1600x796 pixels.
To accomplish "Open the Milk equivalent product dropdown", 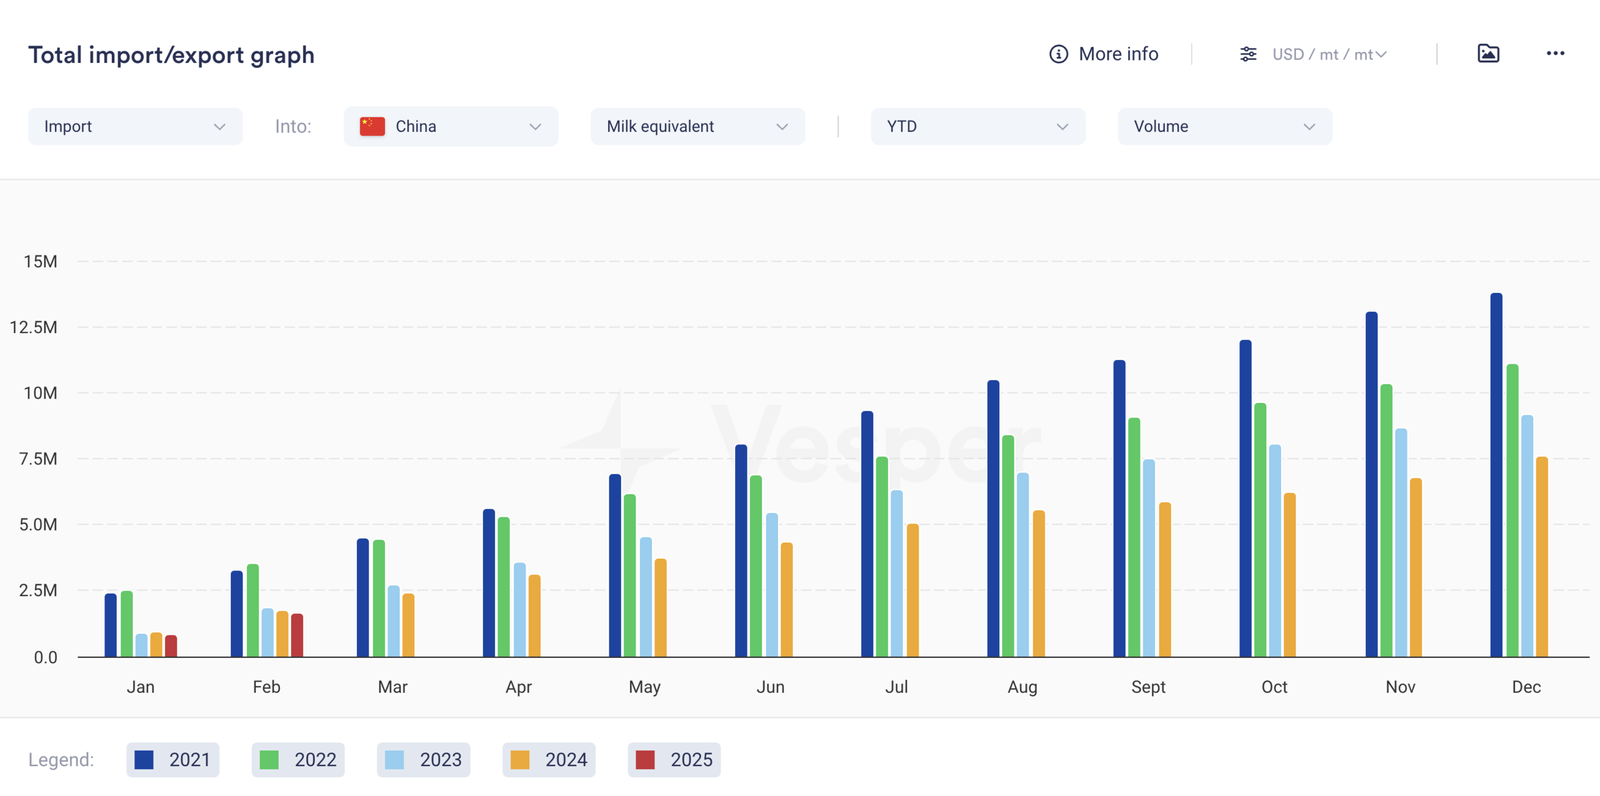I will 697,127.
